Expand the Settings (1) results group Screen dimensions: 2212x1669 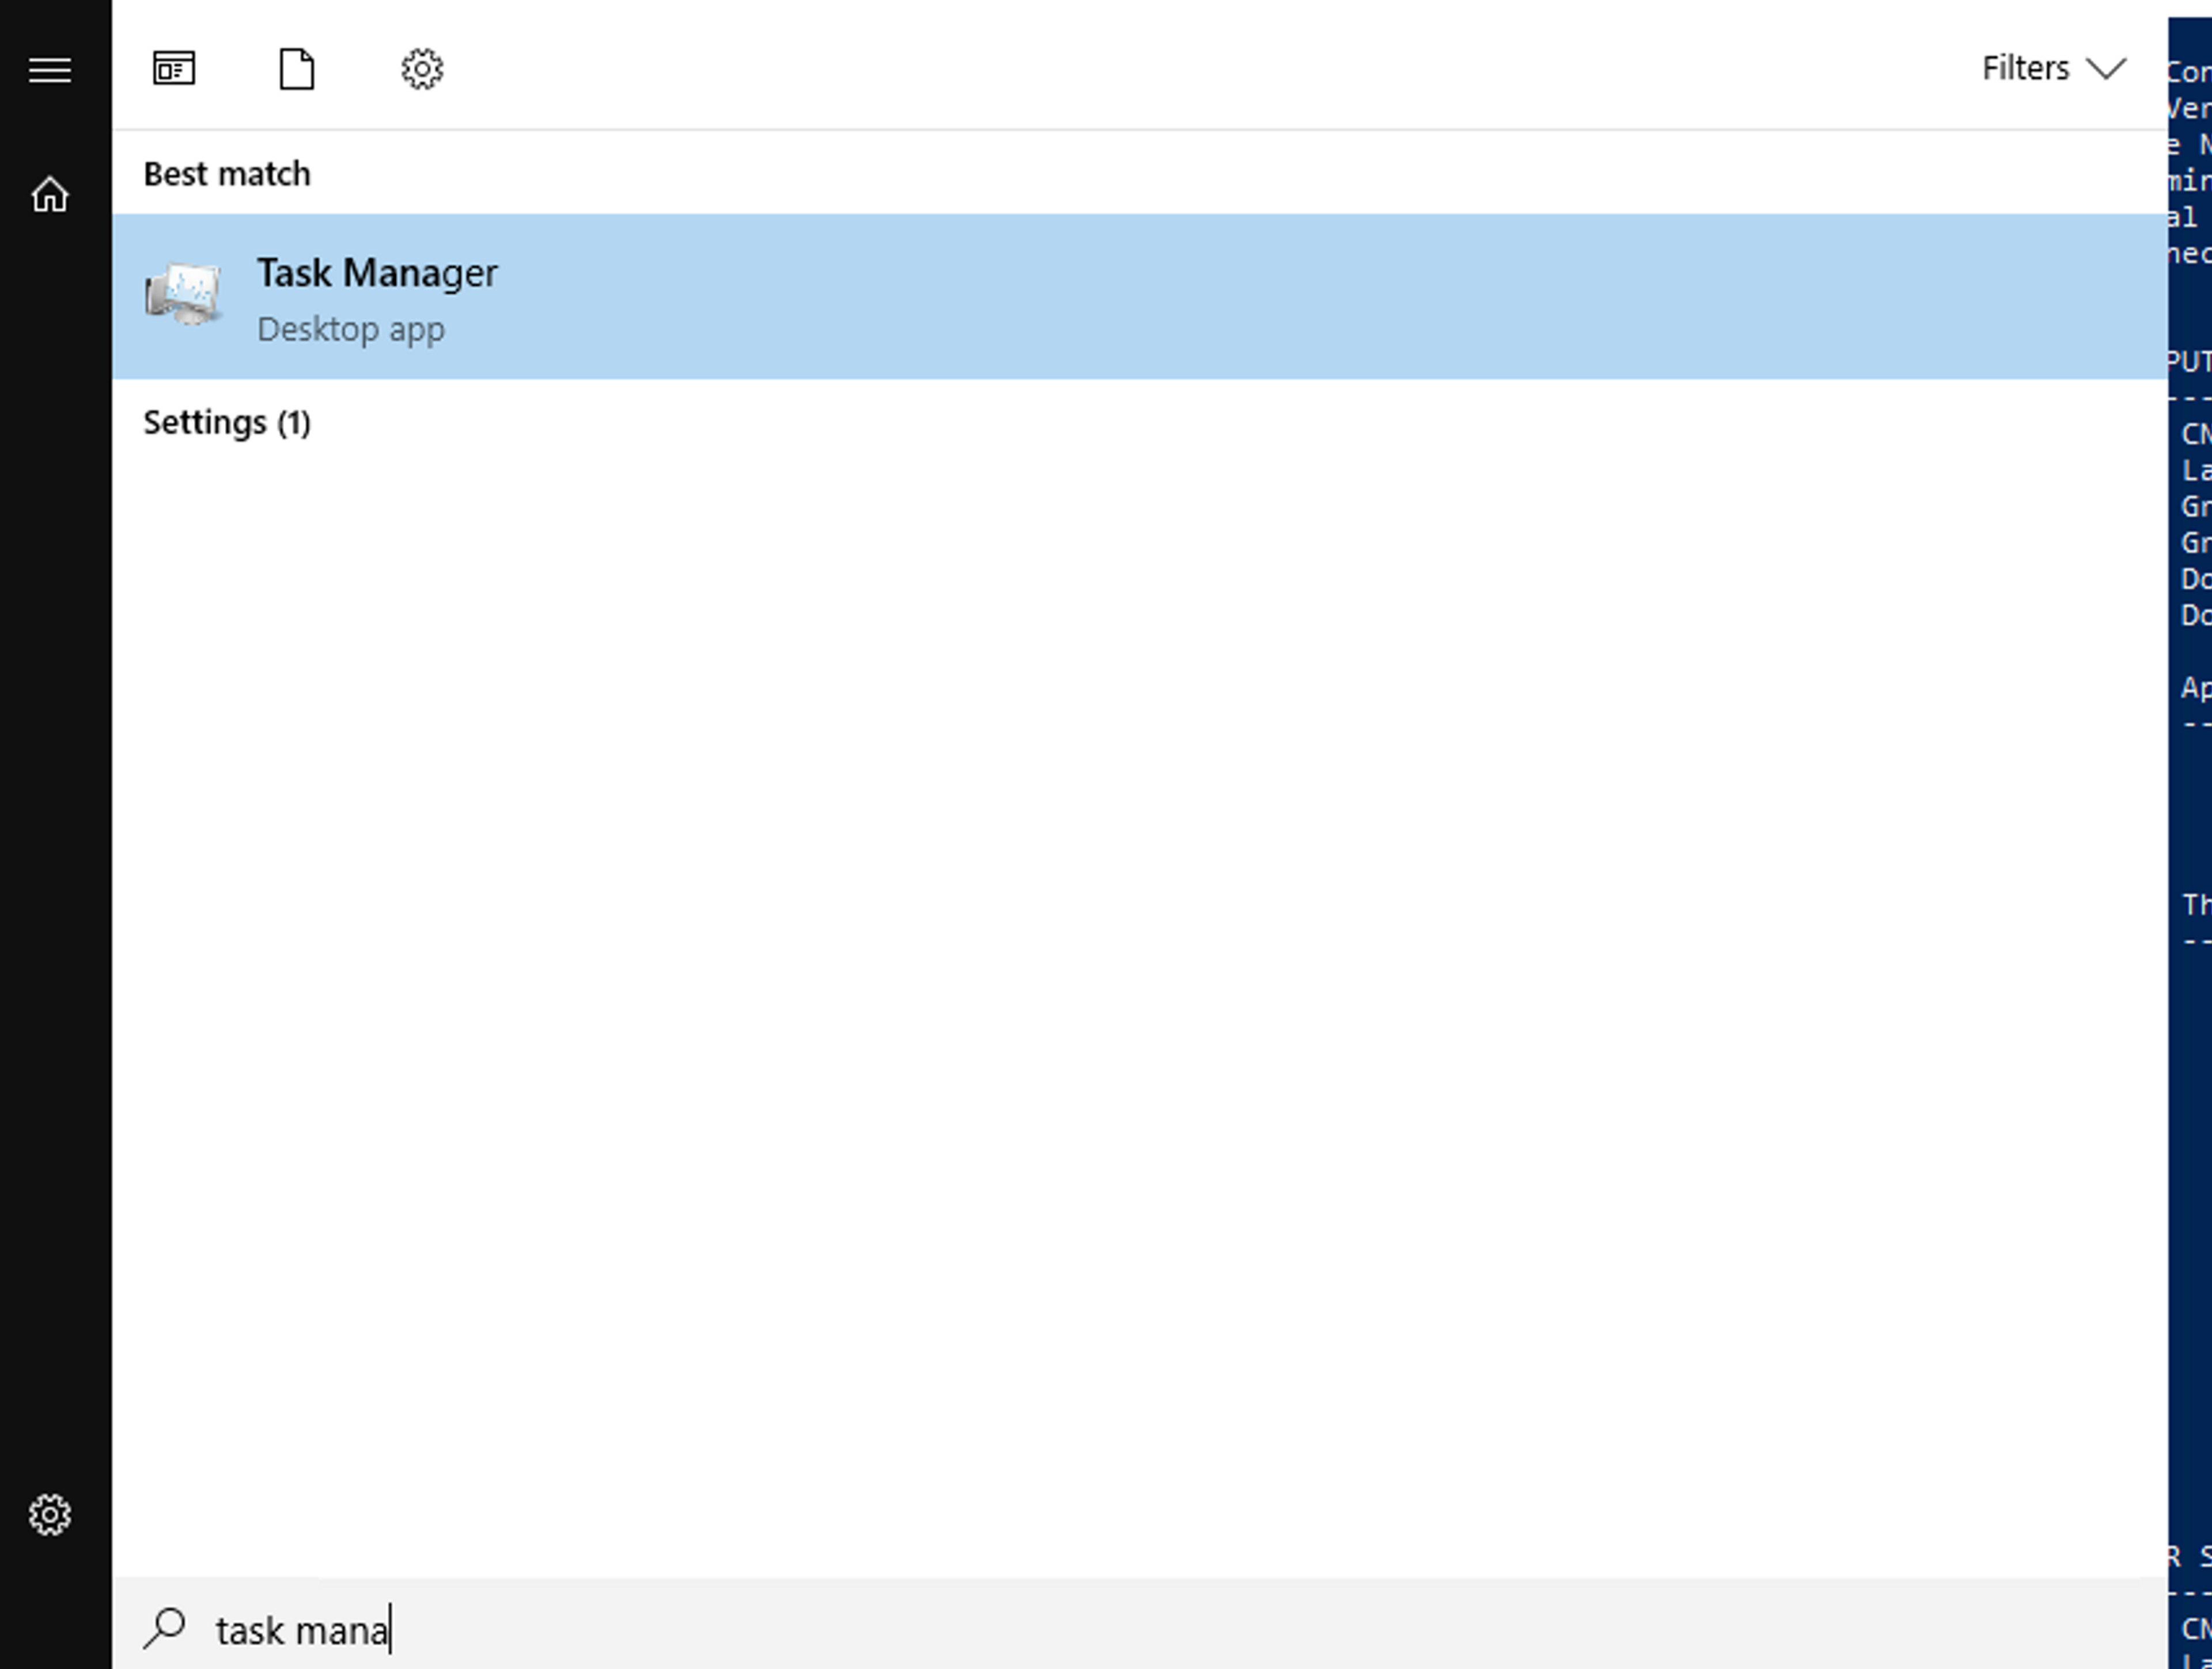[x=227, y=423]
